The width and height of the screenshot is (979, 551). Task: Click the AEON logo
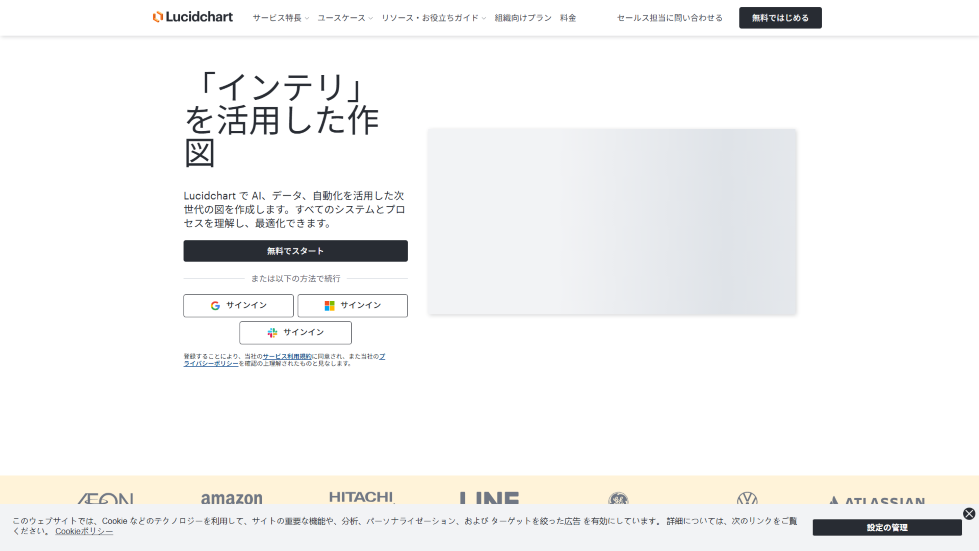[105, 498]
